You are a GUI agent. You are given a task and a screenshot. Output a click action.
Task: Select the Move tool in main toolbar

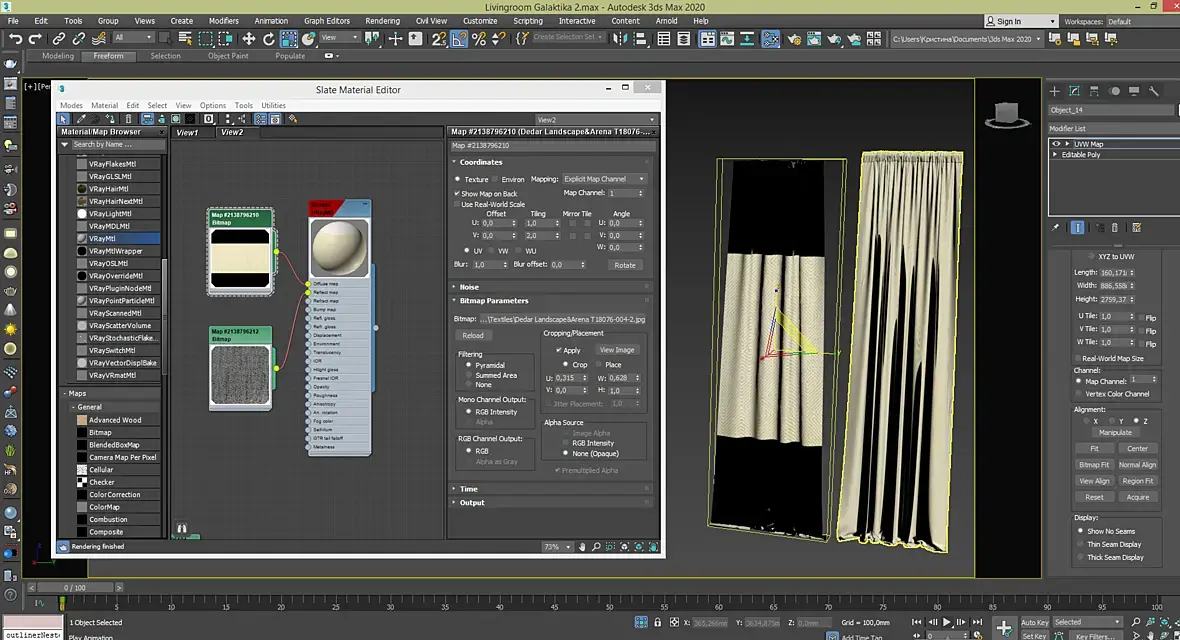249,38
